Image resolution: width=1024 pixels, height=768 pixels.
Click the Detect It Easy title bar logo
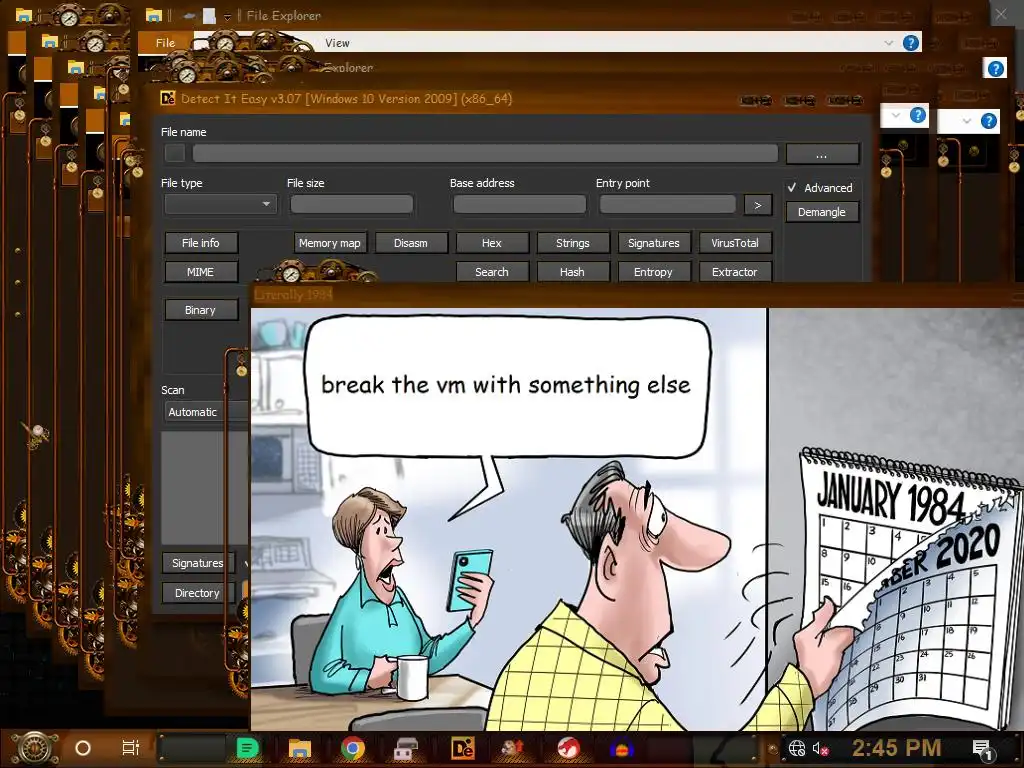(168, 99)
